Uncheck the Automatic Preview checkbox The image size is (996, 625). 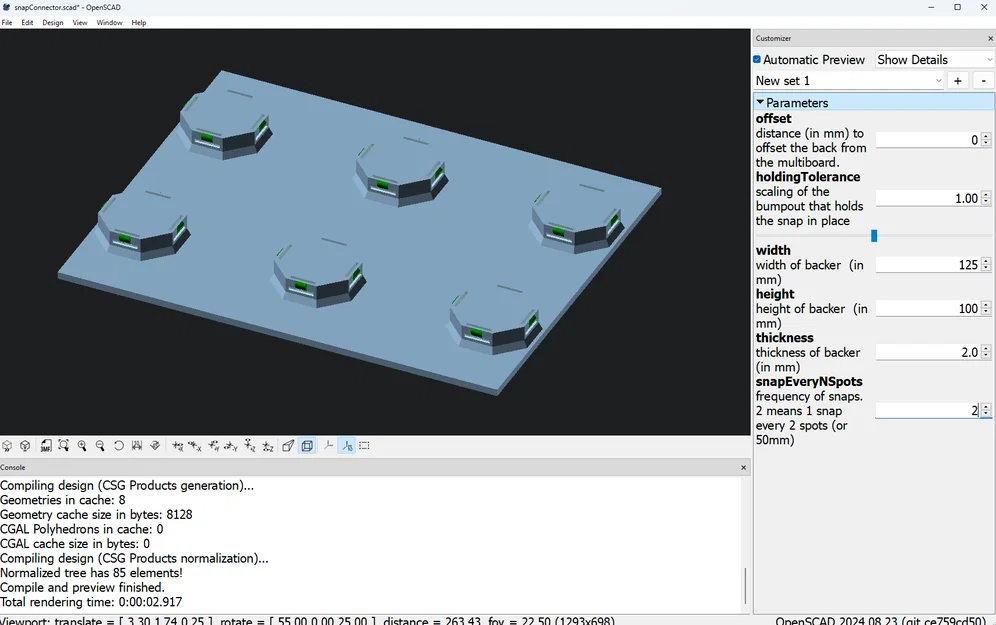[756, 59]
